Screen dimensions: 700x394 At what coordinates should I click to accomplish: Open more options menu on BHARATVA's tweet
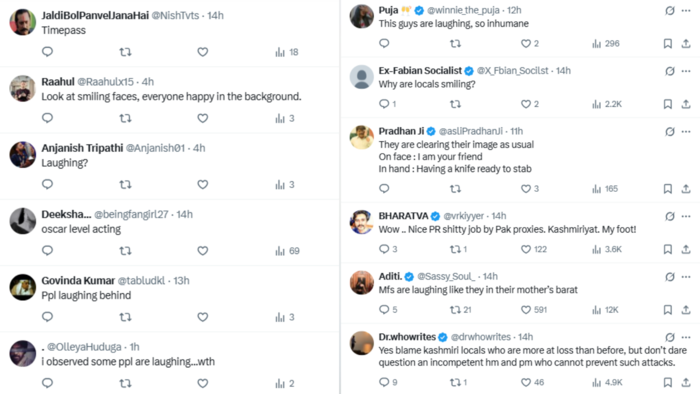coord(686,216)
